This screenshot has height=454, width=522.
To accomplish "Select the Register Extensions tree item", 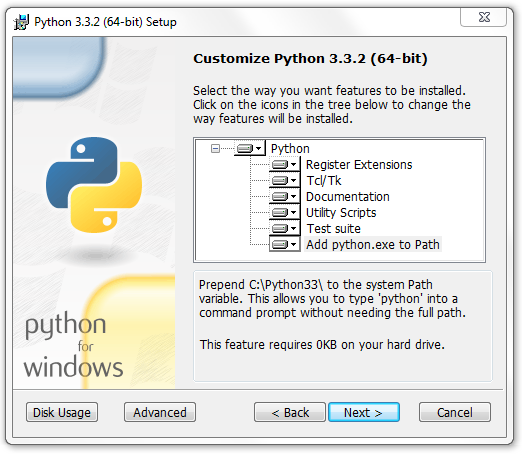I will tap(359, 165).
